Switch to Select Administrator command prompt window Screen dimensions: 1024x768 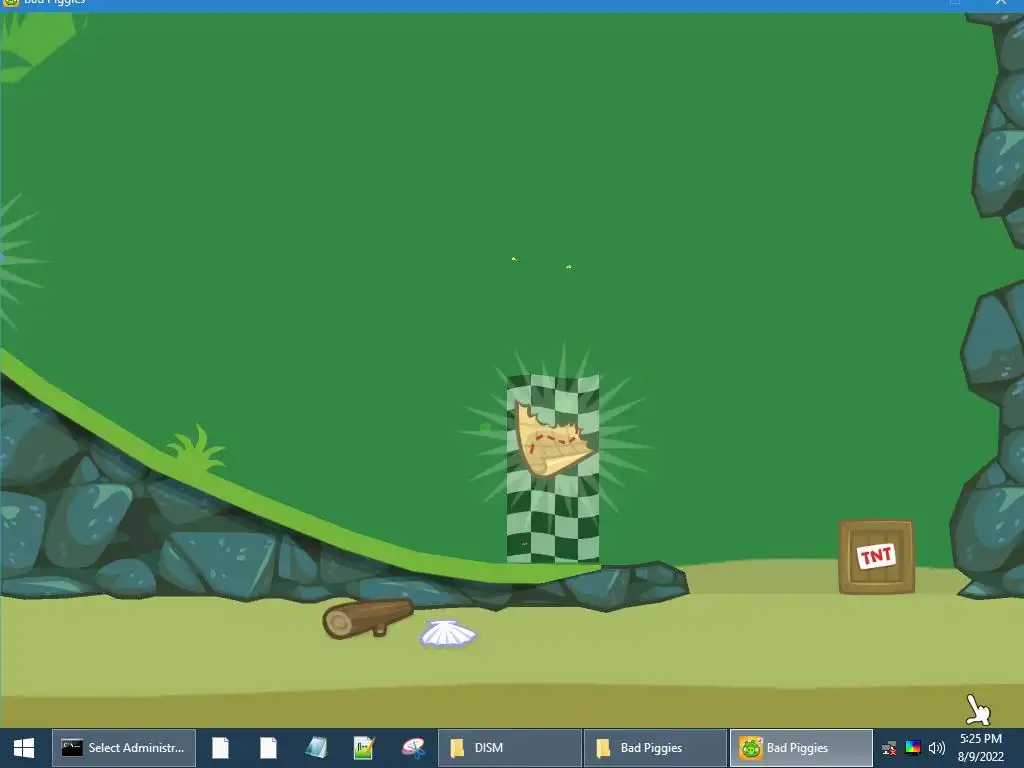pyautogui.click(x=124, y=748)
